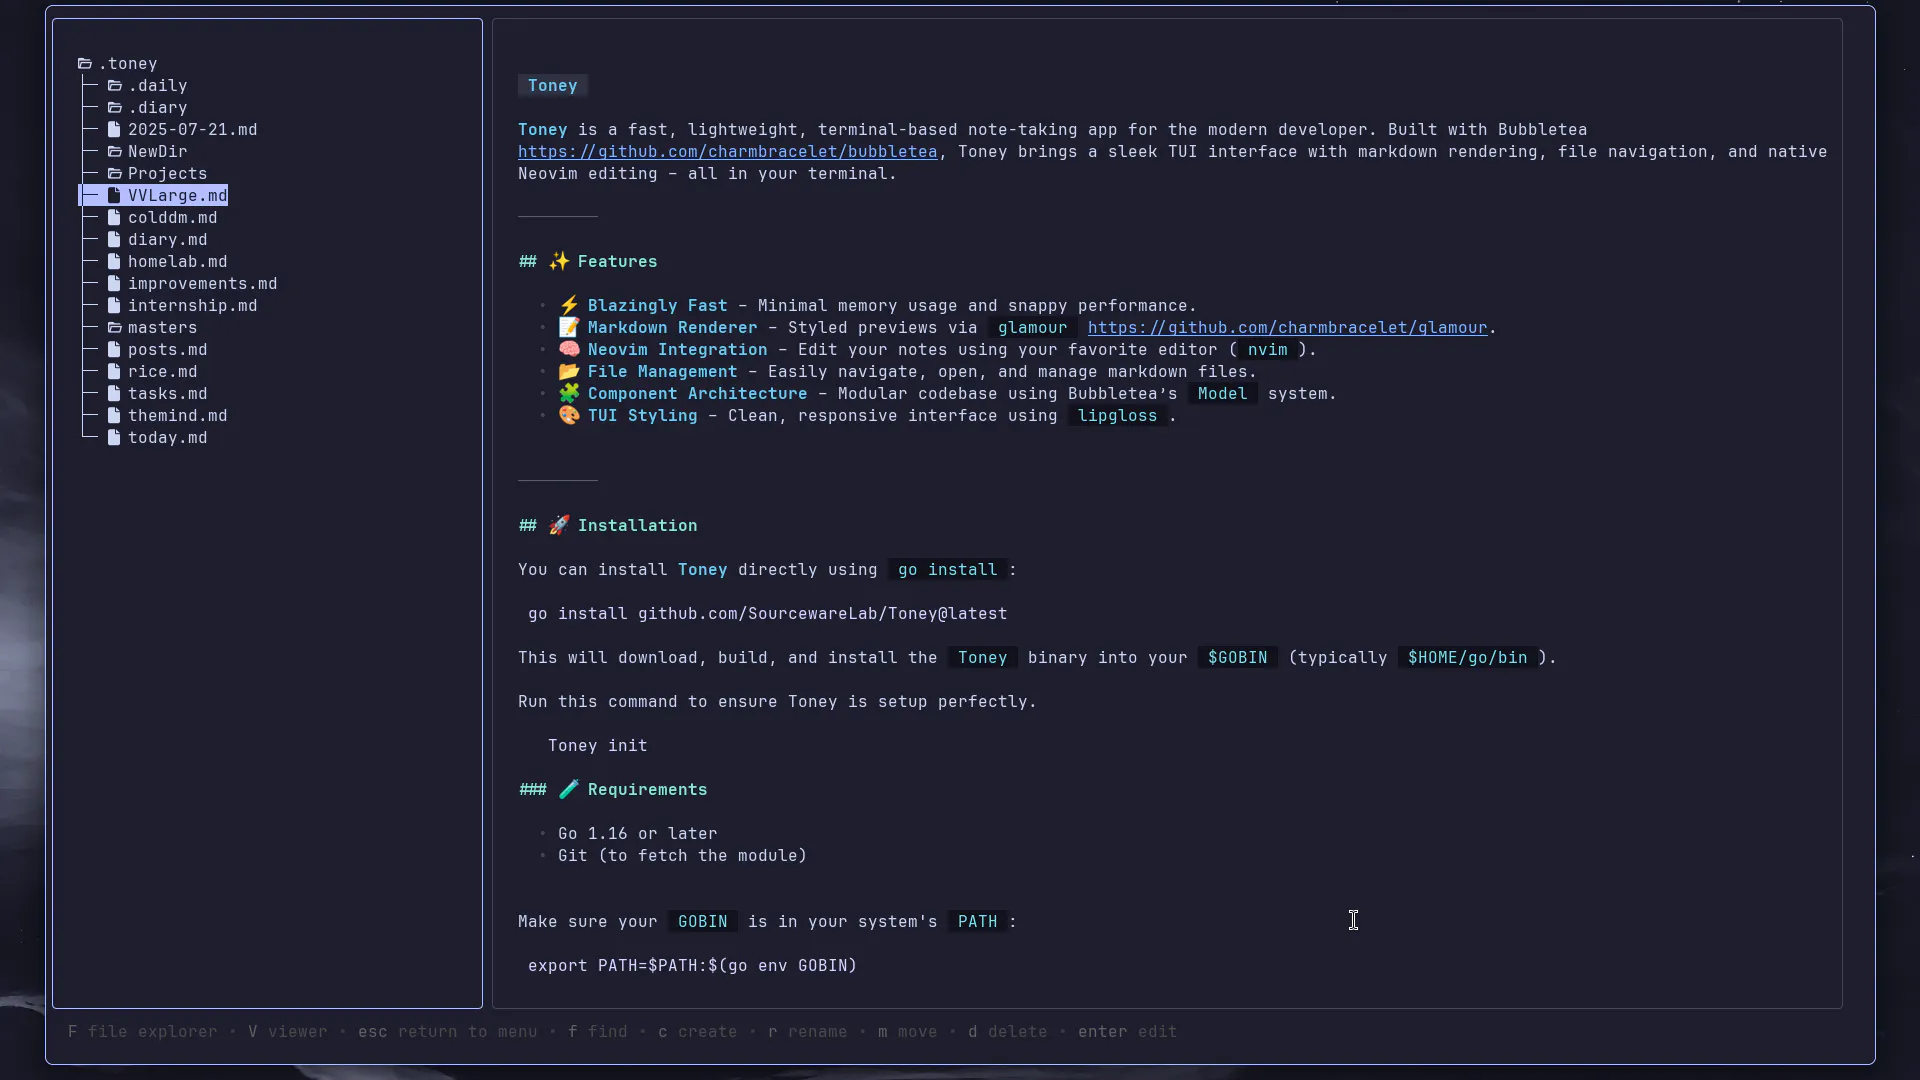This screenshot has height=1080, width=1920.
Task: Click the Features heading
Action: point(588,262)
